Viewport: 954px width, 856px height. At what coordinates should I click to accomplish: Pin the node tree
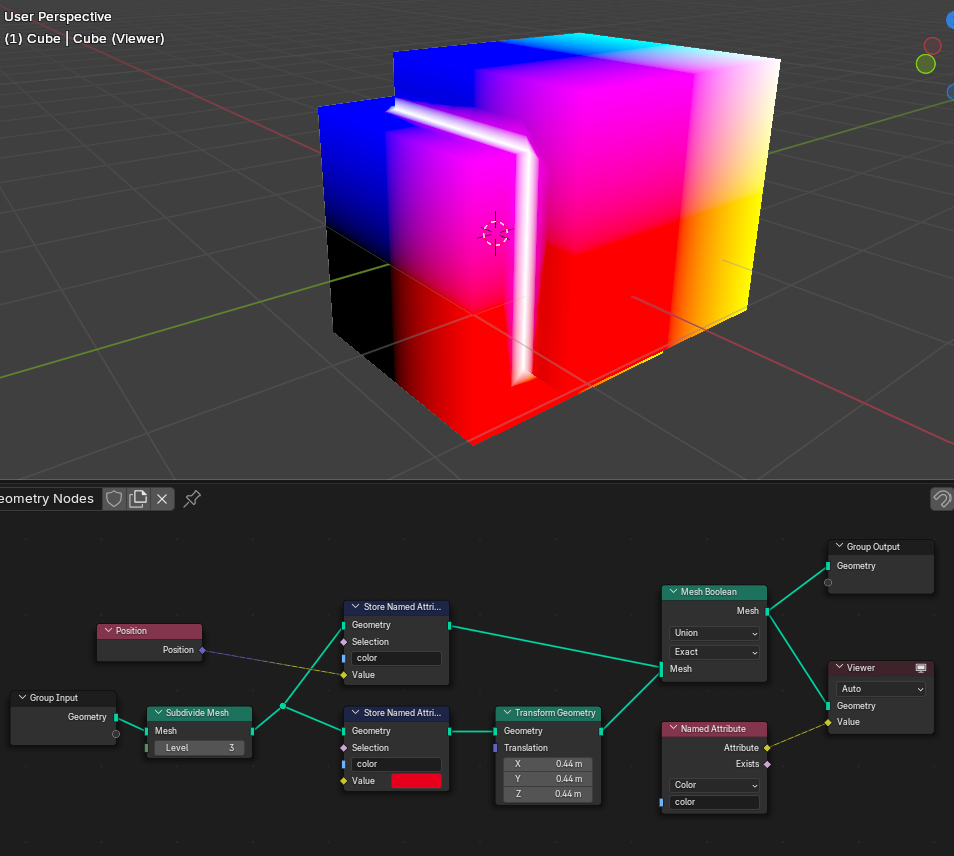[192, 499]
